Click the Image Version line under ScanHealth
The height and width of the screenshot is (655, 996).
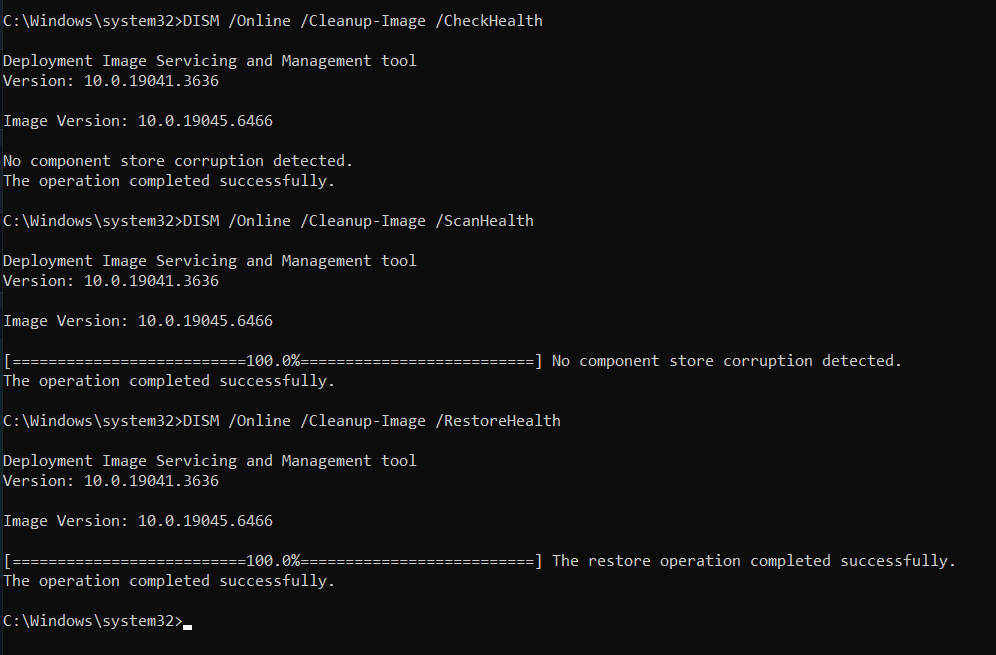138,321
